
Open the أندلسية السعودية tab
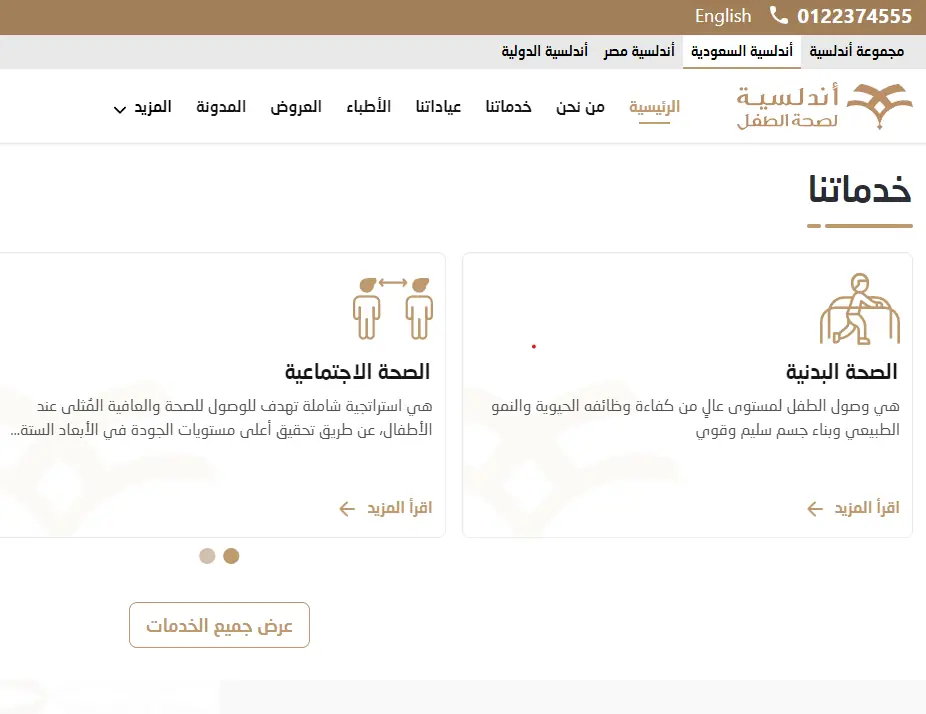[x=741, y=51]
